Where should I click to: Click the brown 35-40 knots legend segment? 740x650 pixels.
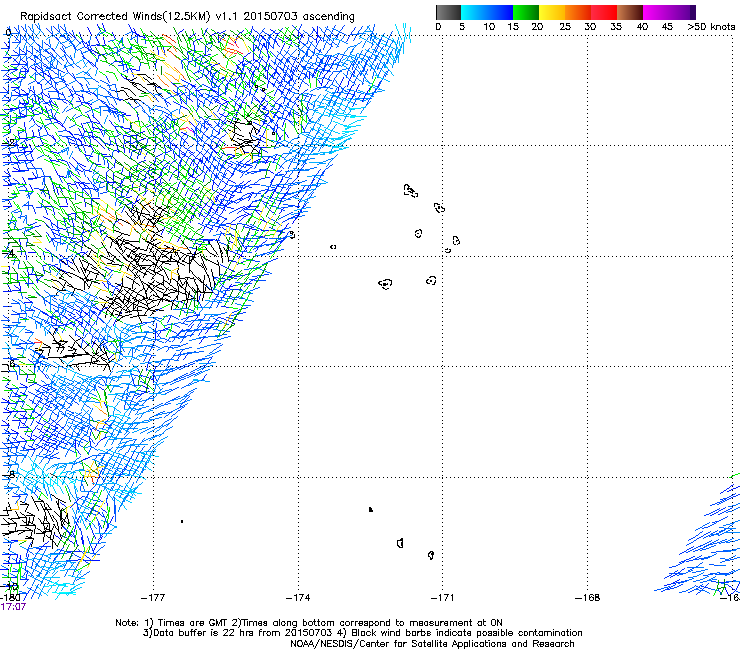coord(630,12)
